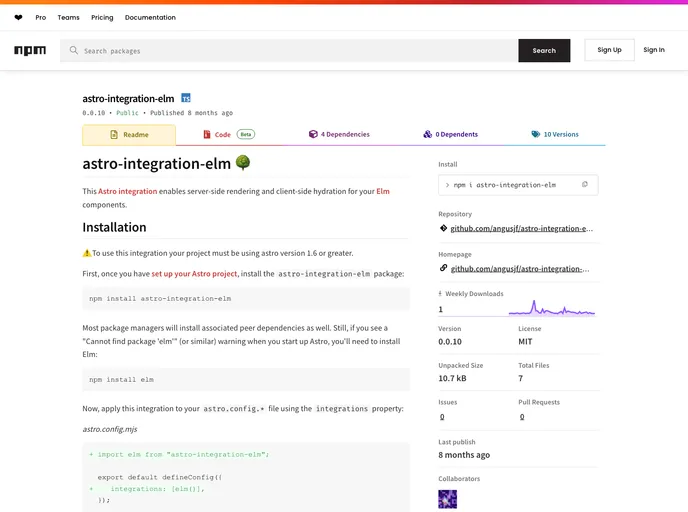Click the '10.7 kB' unpacked size value
The width and height of the screenshot is (688, 512).
point(452,378)
